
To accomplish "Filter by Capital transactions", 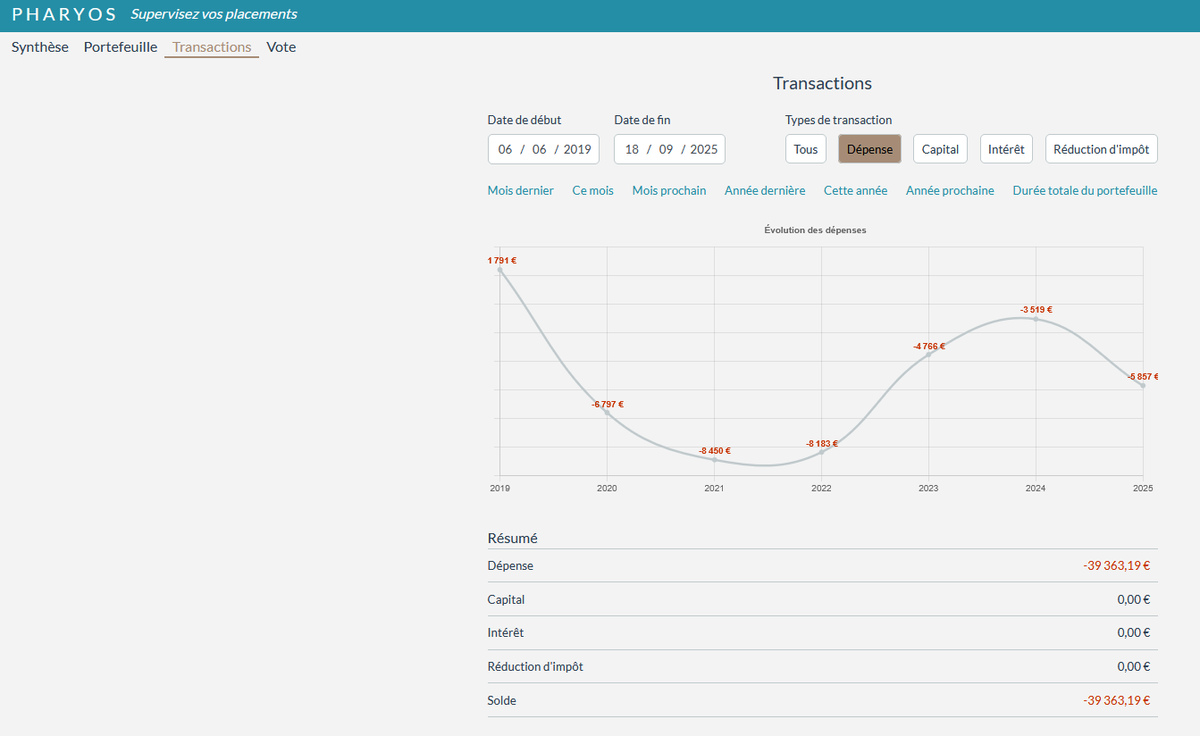I will [x=940, y=149].
